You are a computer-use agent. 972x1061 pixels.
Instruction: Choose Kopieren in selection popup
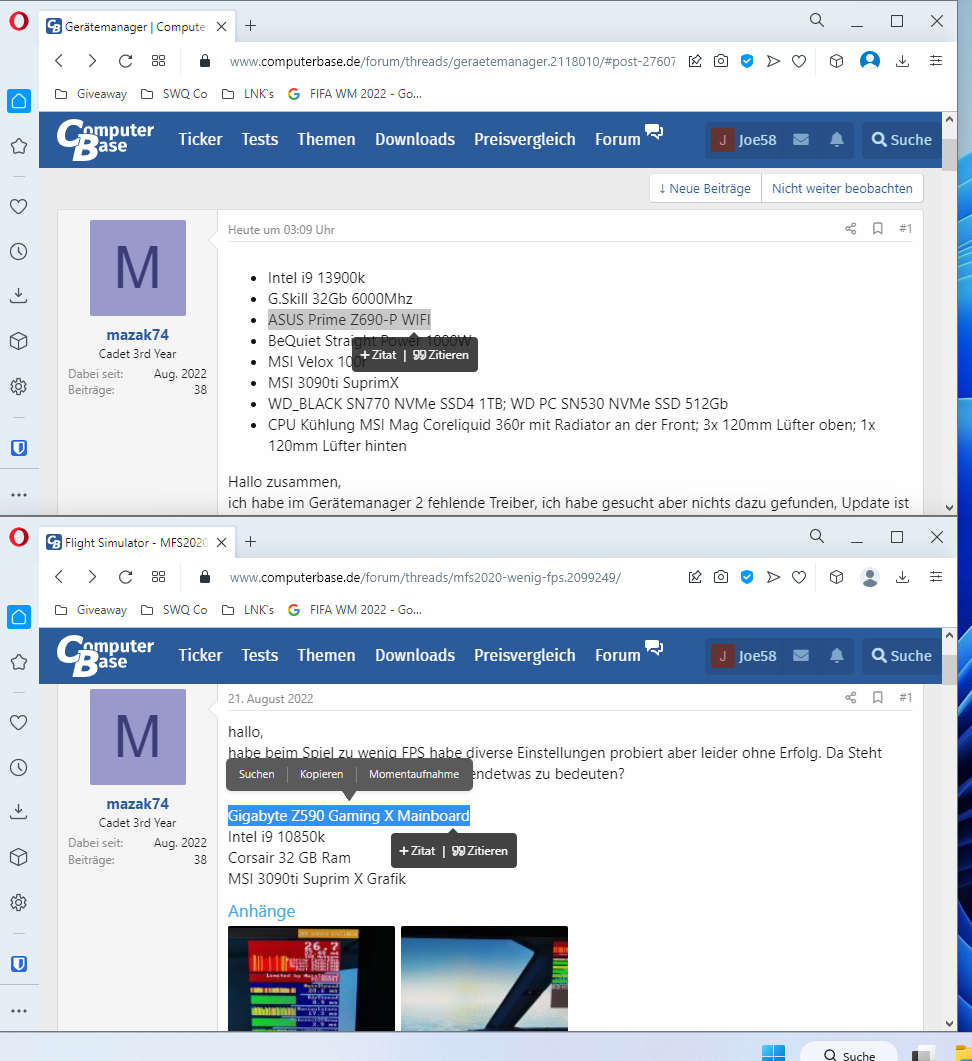[322, 774]
